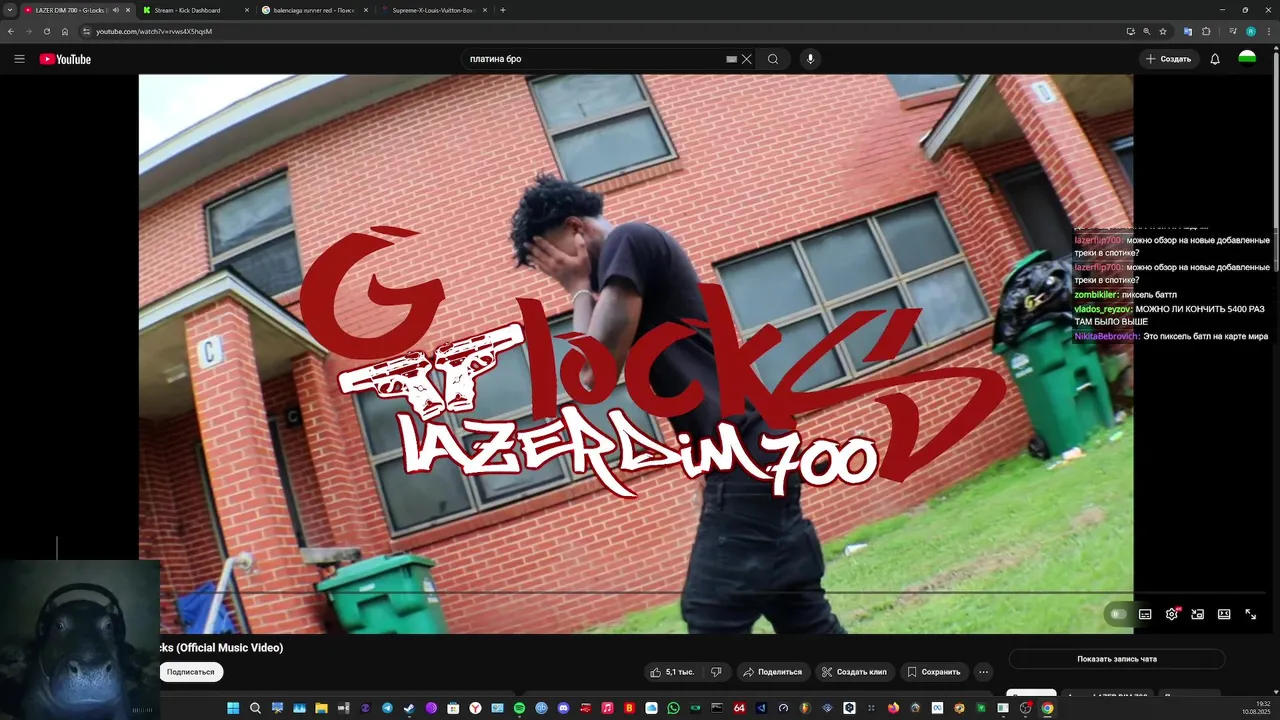Mute the LAZER DIM tab audio icon

[115, 10]
